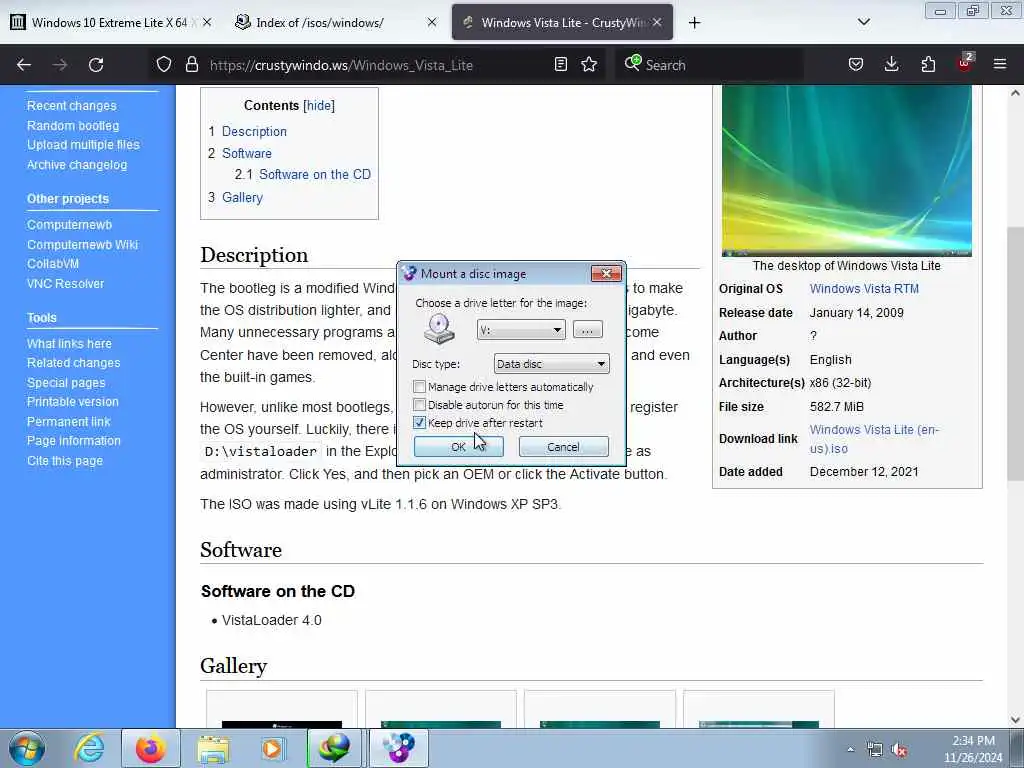This screenshot has height=768, width=1024.
Task: Click the scroll down arrow of scrollbar
Action: [x=1015, y=720]
